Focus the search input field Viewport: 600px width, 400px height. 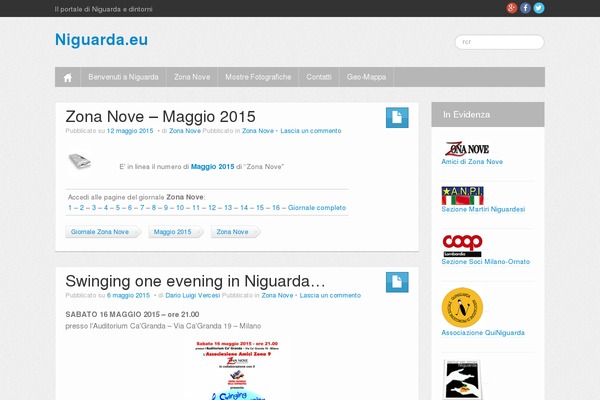[x=499, y=42]
